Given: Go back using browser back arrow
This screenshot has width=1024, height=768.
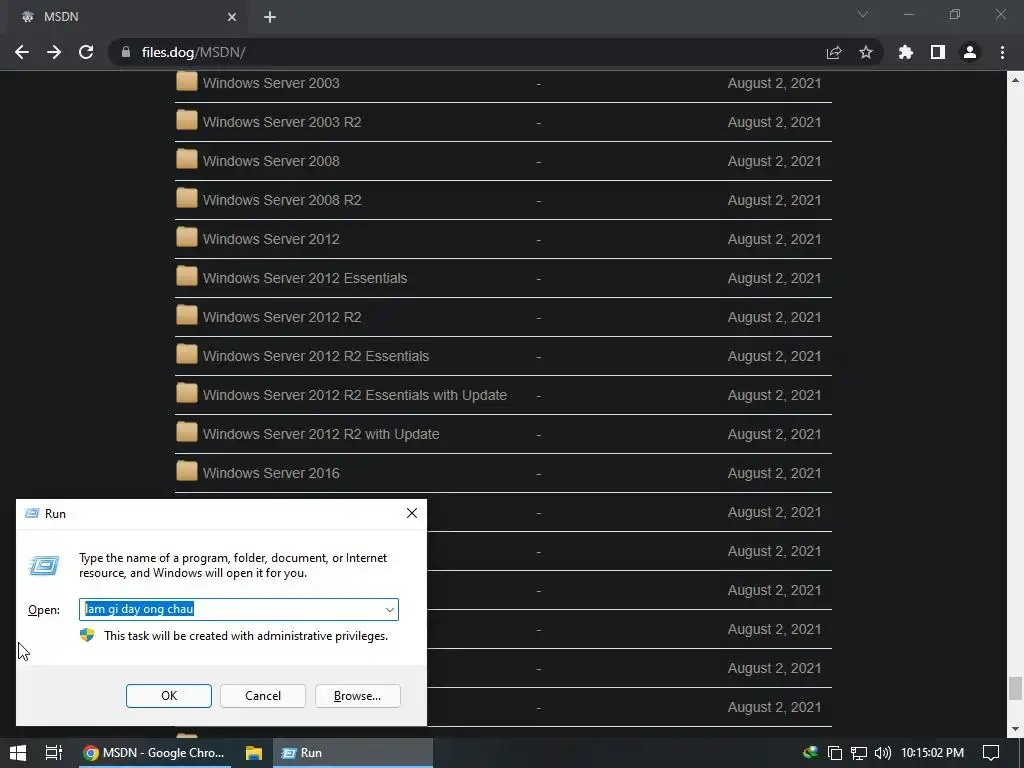Looking at the screenshot, I should point(22,52).
